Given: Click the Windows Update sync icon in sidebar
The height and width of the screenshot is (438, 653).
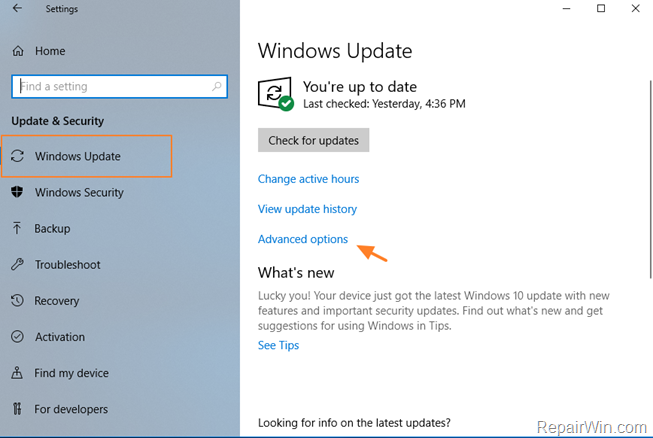Looking at the screenshot, I should coord(17,156).
